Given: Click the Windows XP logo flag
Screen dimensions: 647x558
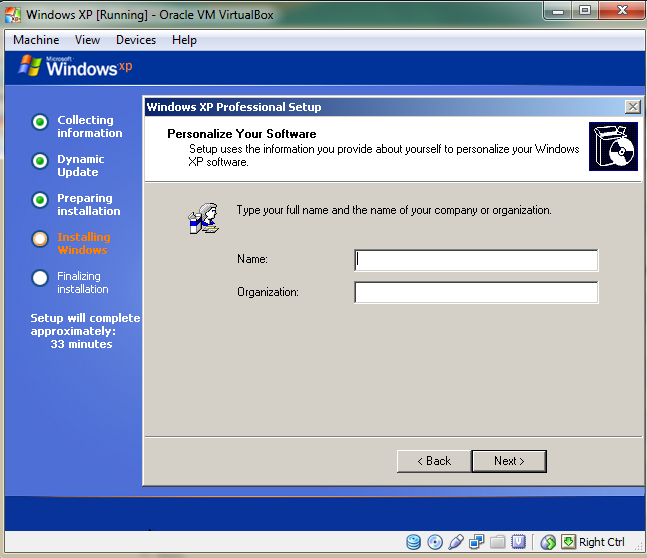Looking at the screenshot, I should click(x=30, y=65).
